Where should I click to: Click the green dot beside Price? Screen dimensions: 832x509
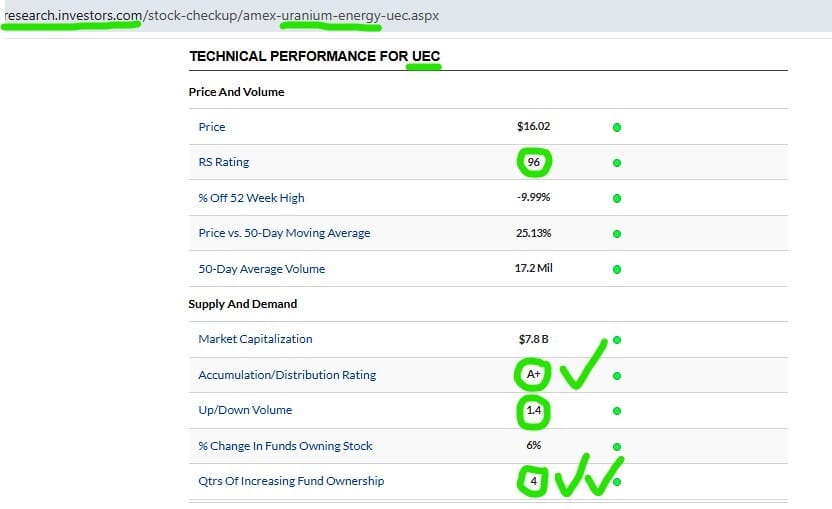[x=617, y=127]
